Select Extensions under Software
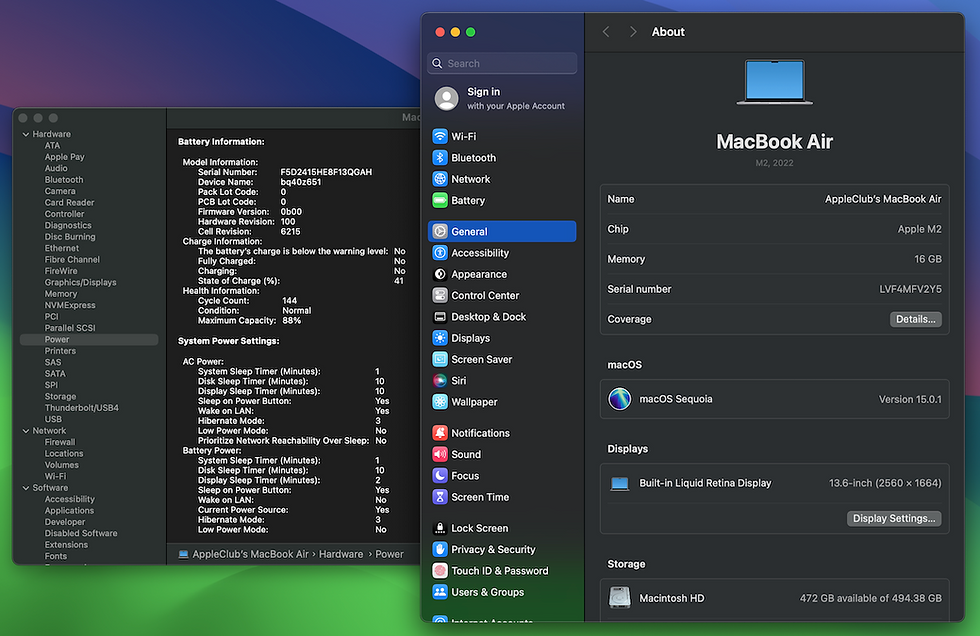 [x=66, y=545]
